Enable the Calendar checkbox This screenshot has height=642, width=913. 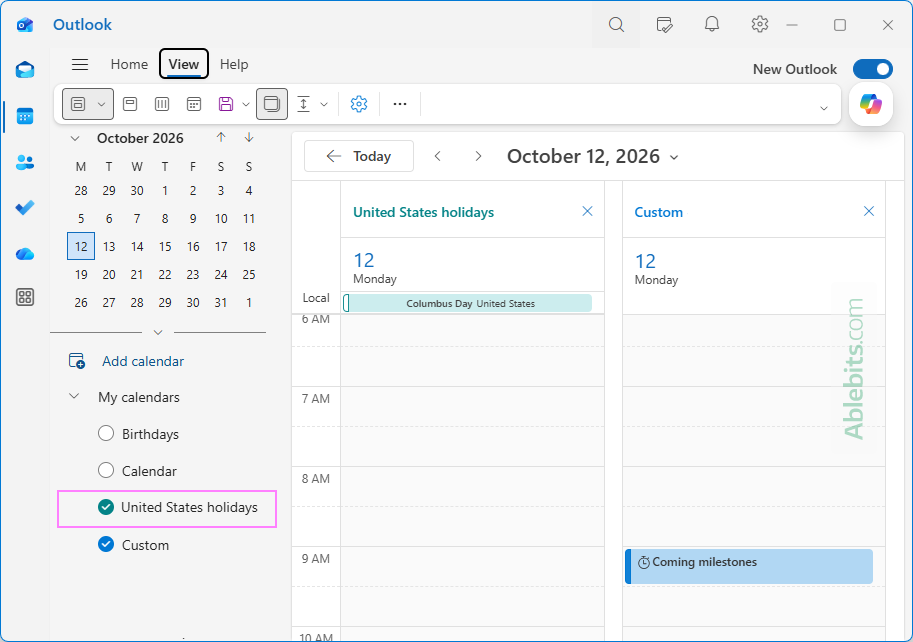point(106,470)
